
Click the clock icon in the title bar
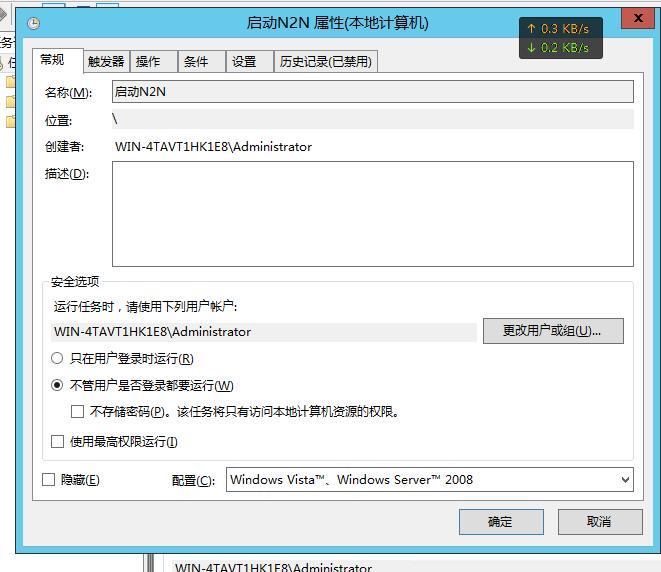[33, 23]
